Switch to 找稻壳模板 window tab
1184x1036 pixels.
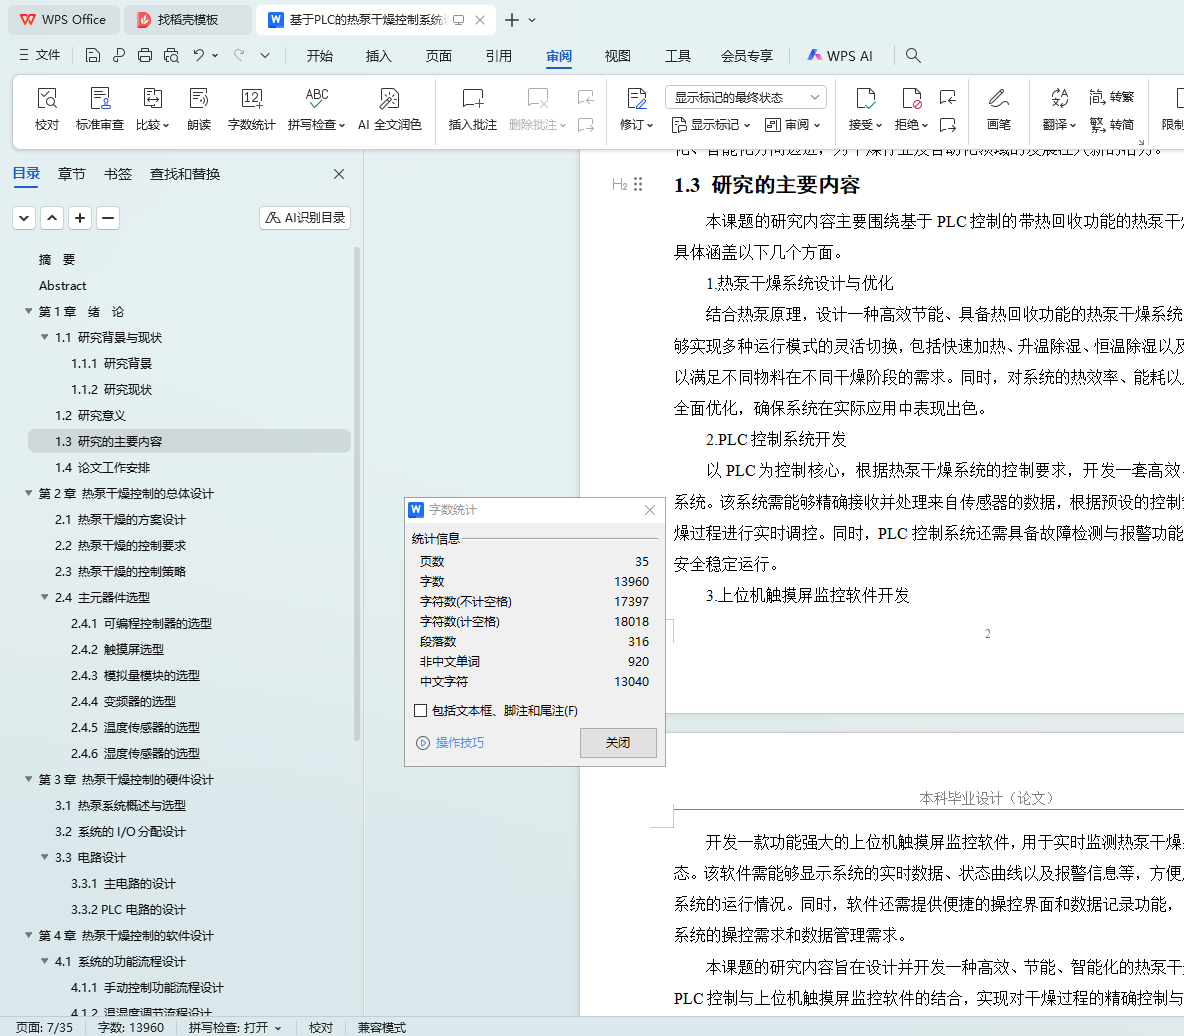[187, 20]
